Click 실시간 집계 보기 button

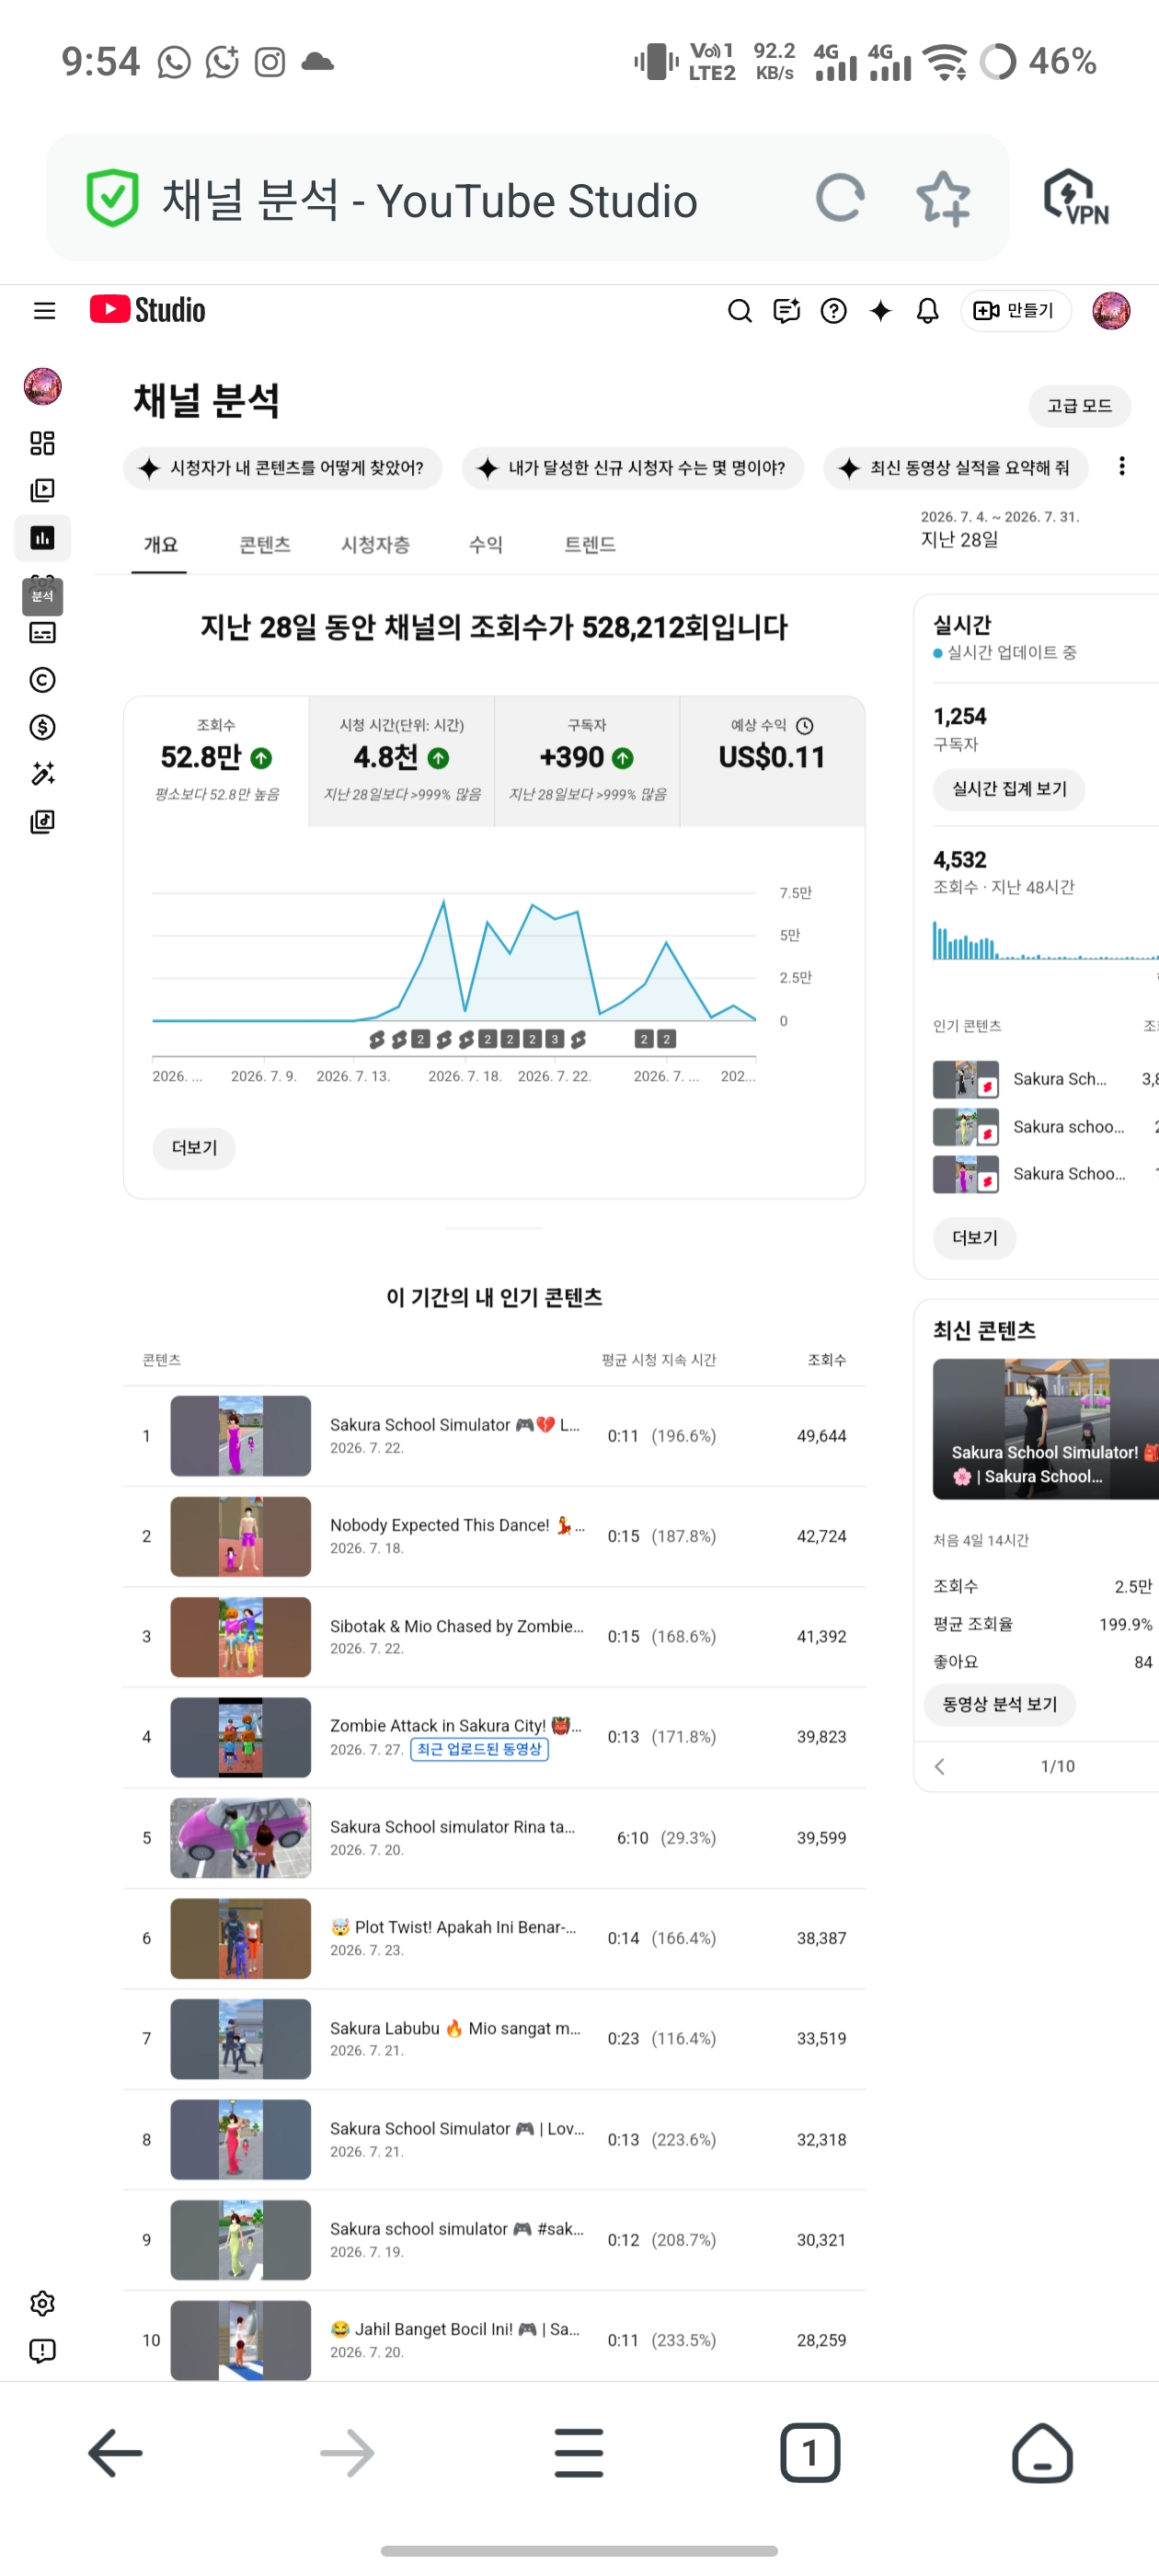click(1009, 789)
